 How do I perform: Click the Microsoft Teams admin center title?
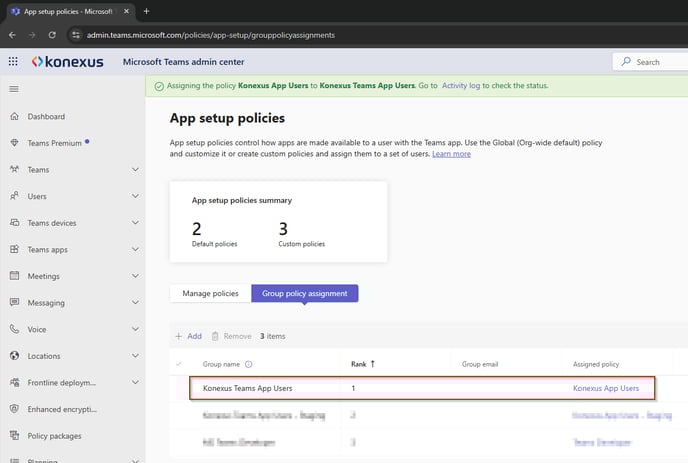pos(183,62)
